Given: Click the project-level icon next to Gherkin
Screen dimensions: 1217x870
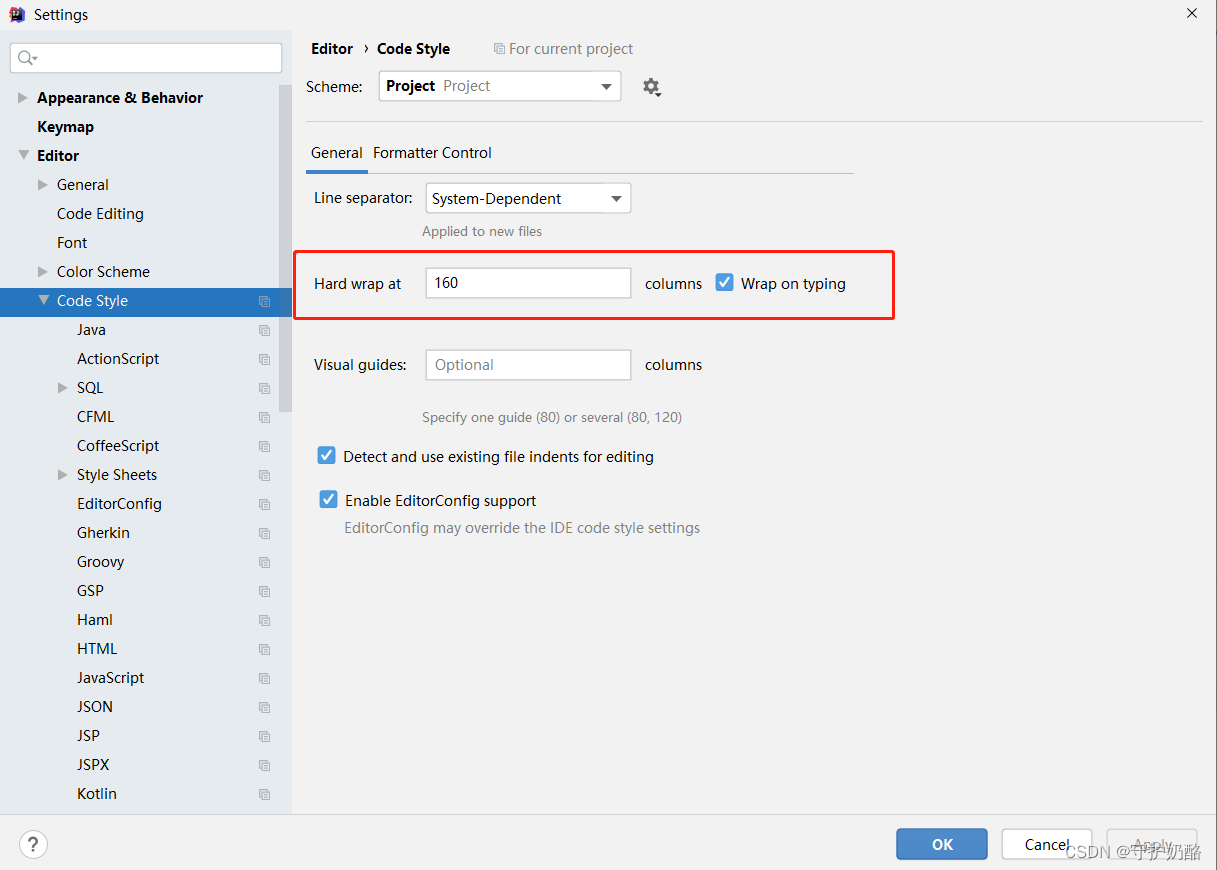Looking at the screenshot, I should [264, 533].
